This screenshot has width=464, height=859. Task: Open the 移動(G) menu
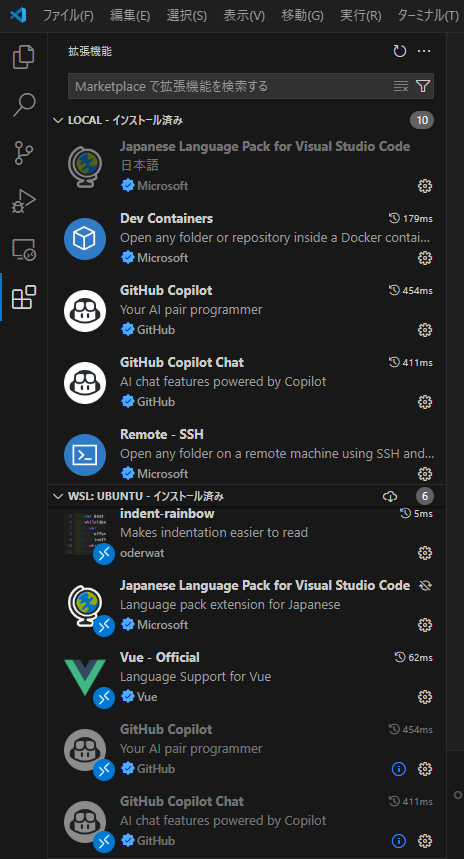tap(302, 15)
